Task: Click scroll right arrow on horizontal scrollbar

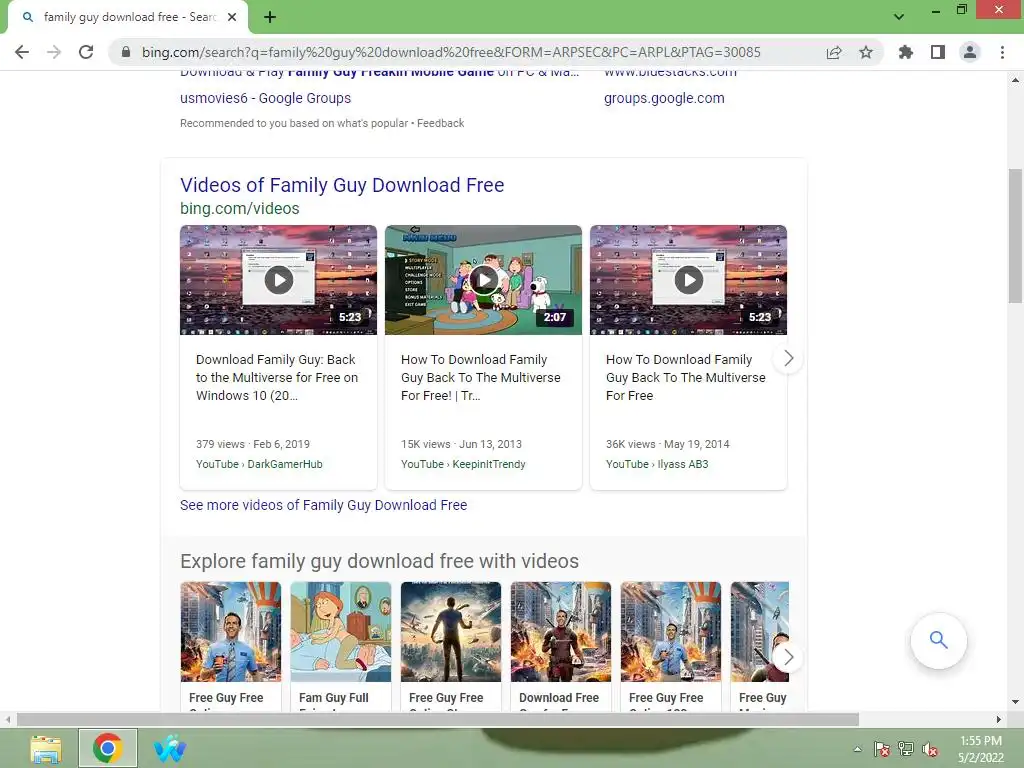Action: 999,720
